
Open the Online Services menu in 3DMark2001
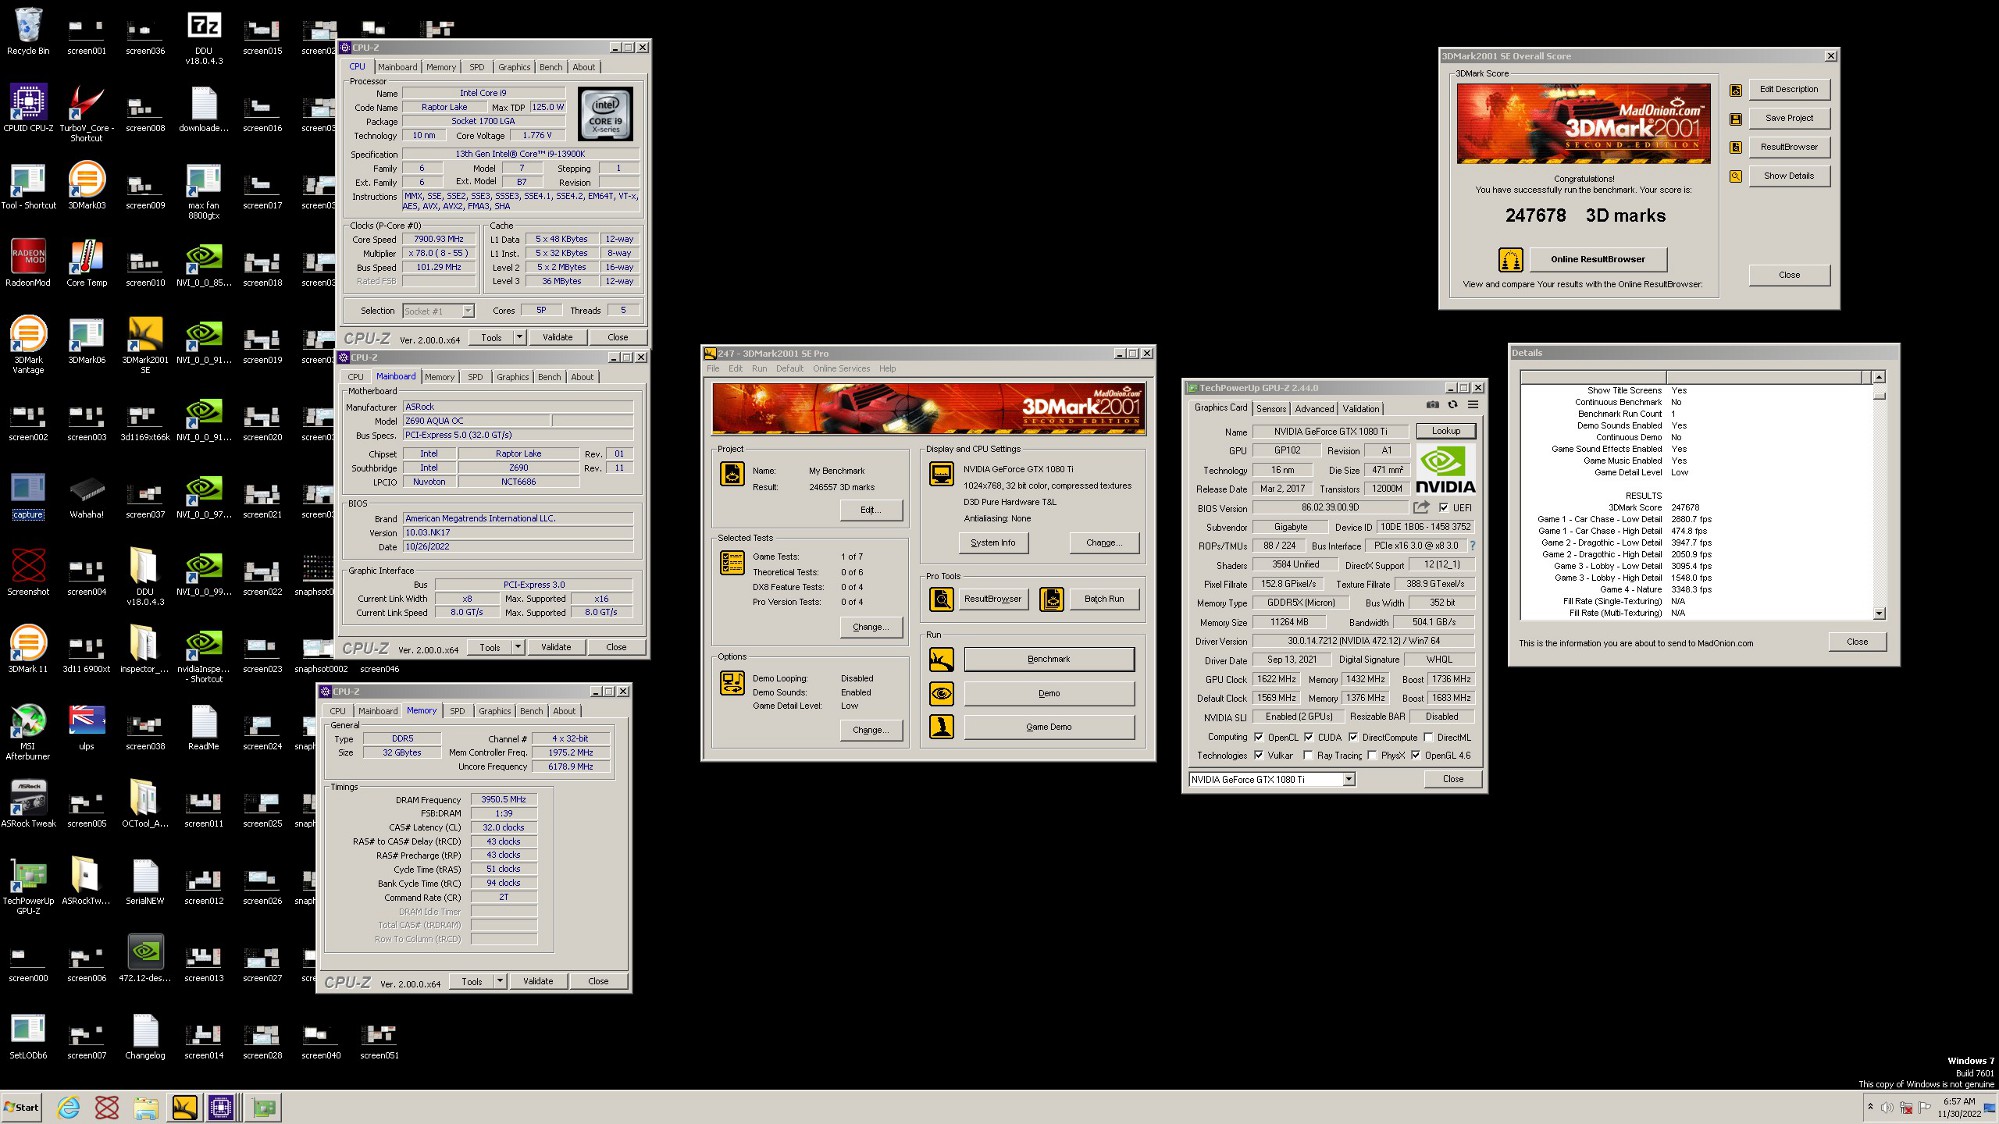tap(841, 369)
